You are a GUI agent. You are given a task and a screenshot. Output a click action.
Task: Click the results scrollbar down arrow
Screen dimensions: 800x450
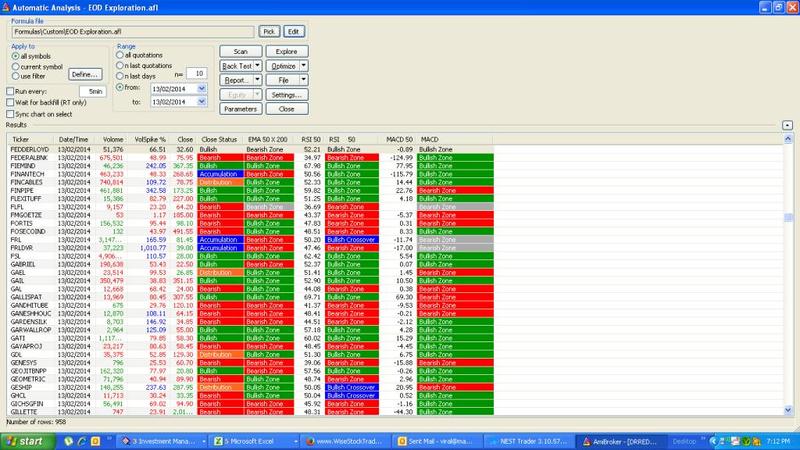(788, 410)
